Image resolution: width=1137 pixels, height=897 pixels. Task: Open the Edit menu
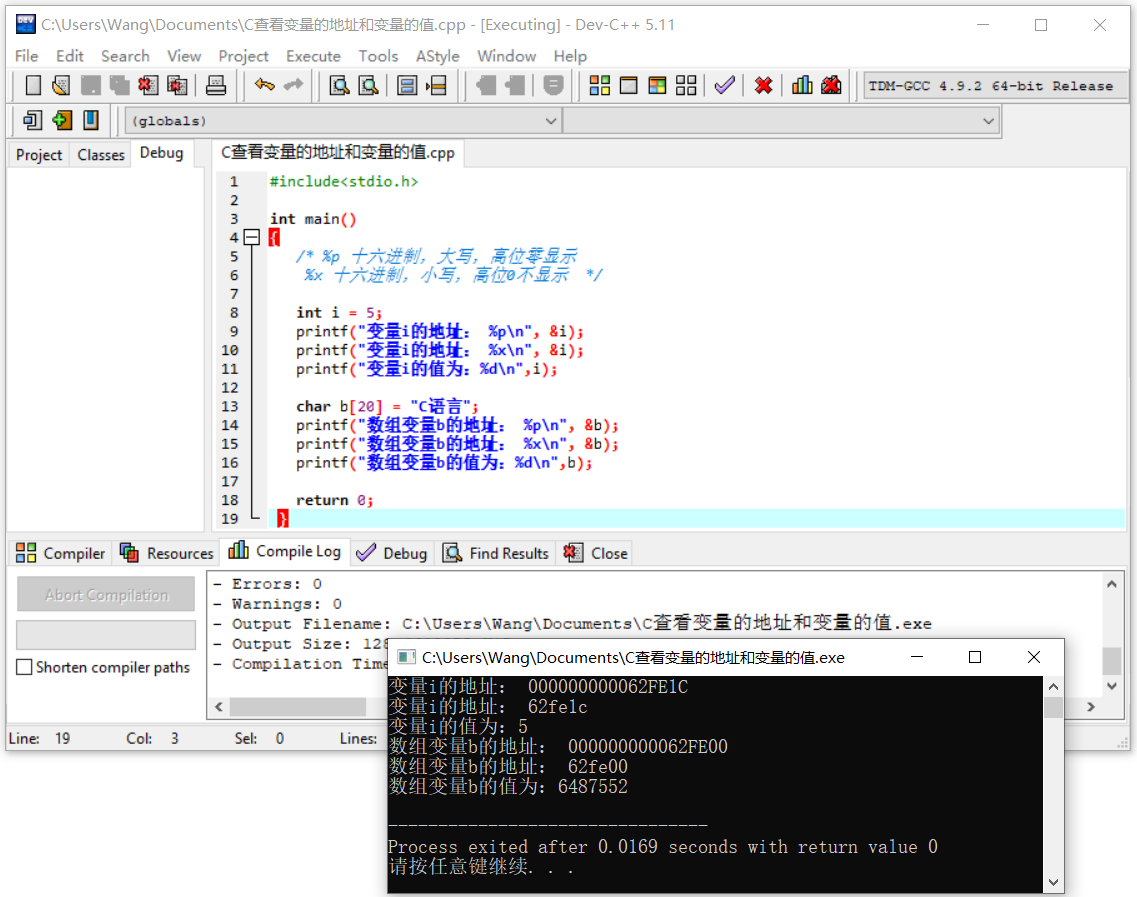coord(70,56)
